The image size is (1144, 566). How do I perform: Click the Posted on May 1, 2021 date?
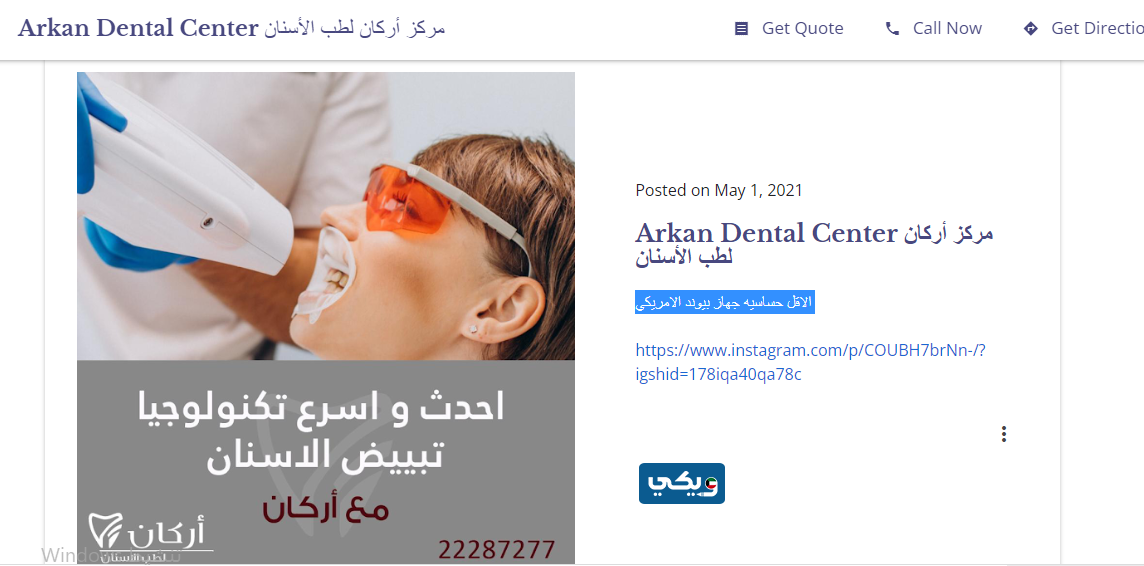tap(719, 190)
